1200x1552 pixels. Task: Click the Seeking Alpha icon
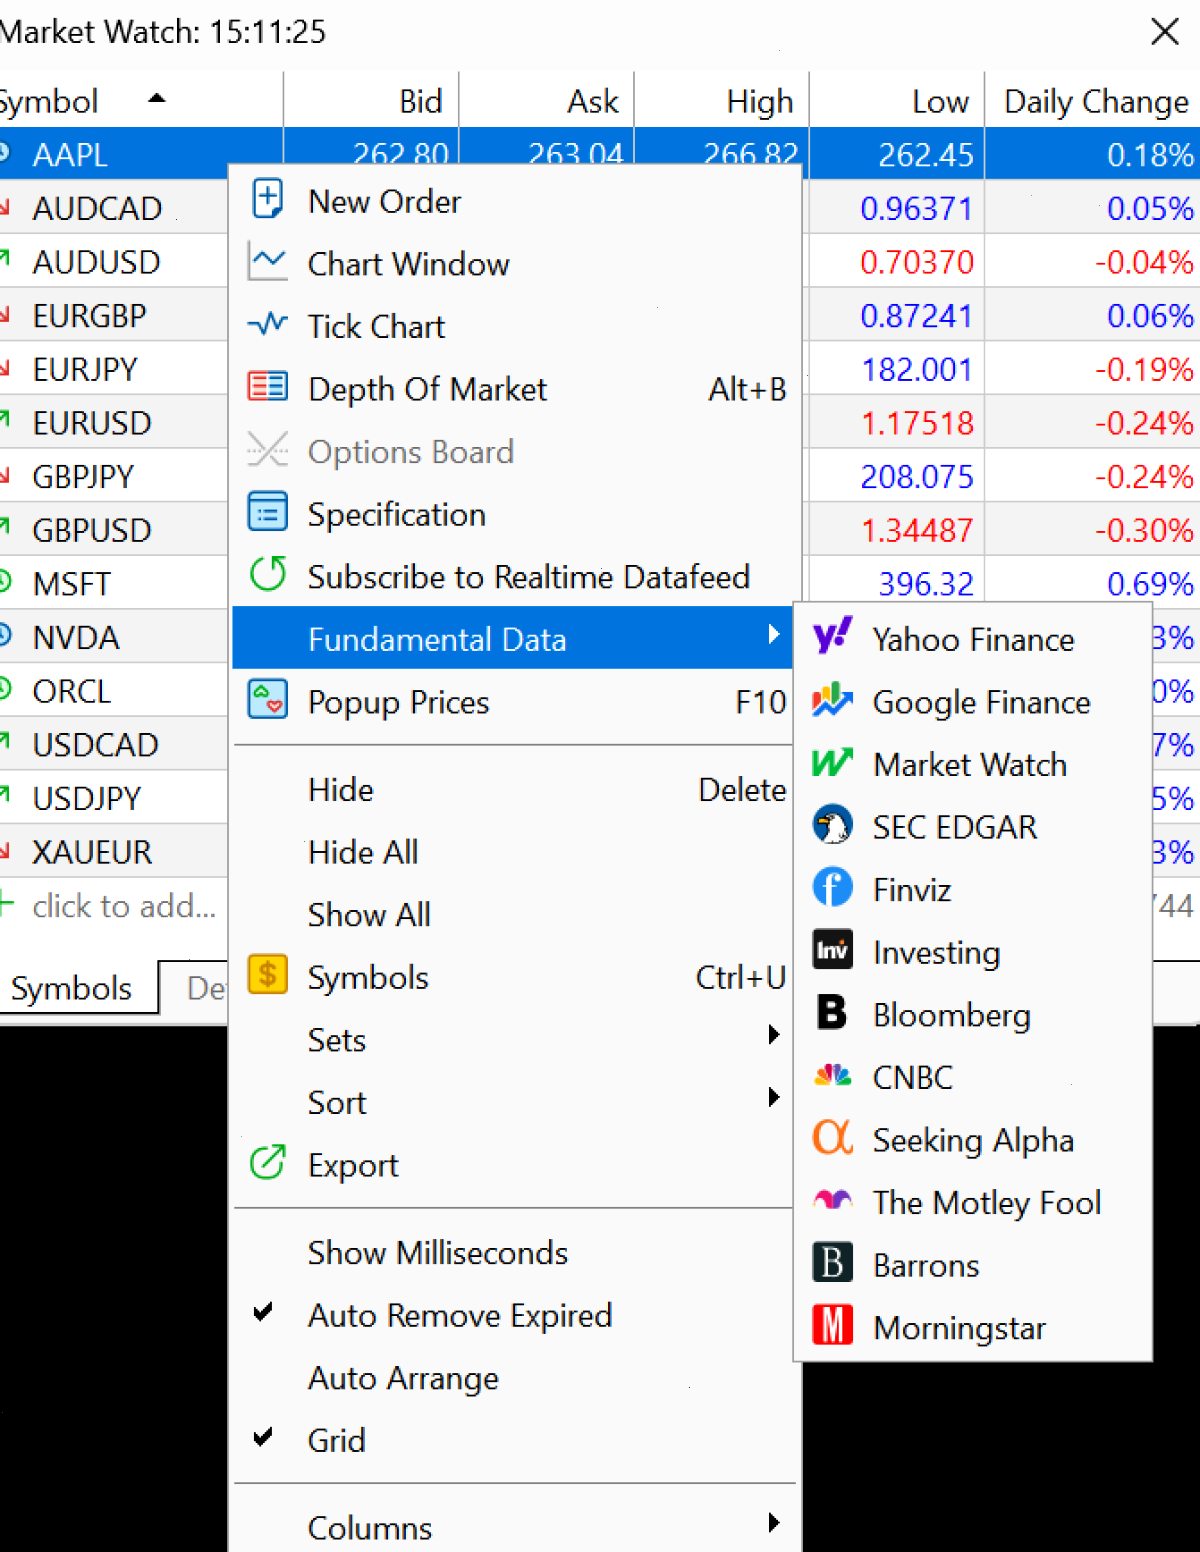click(x=832, y=1138)
